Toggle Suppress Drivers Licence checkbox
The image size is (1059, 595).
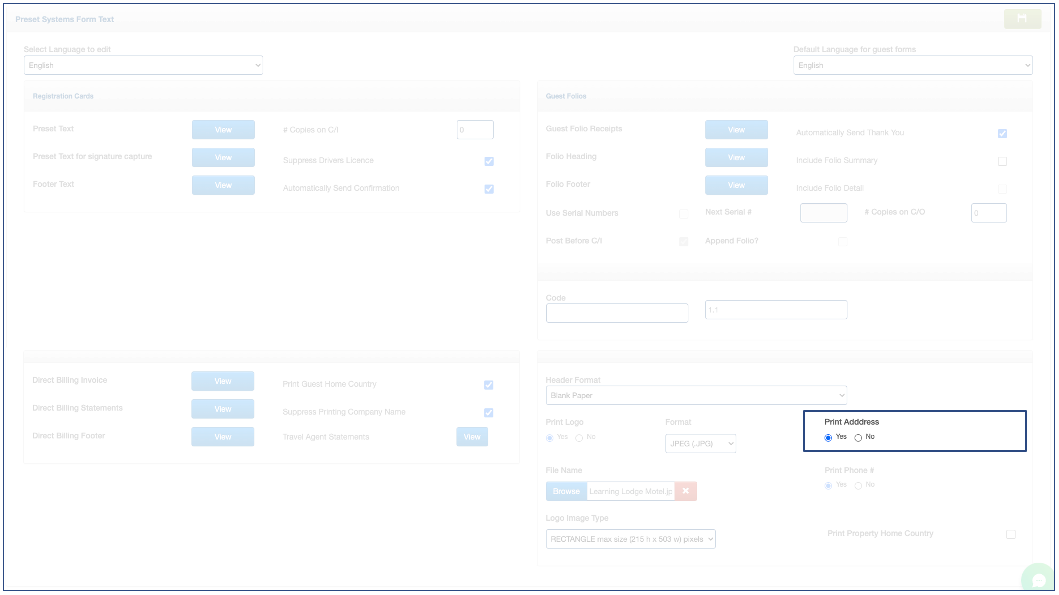point(489,161)
